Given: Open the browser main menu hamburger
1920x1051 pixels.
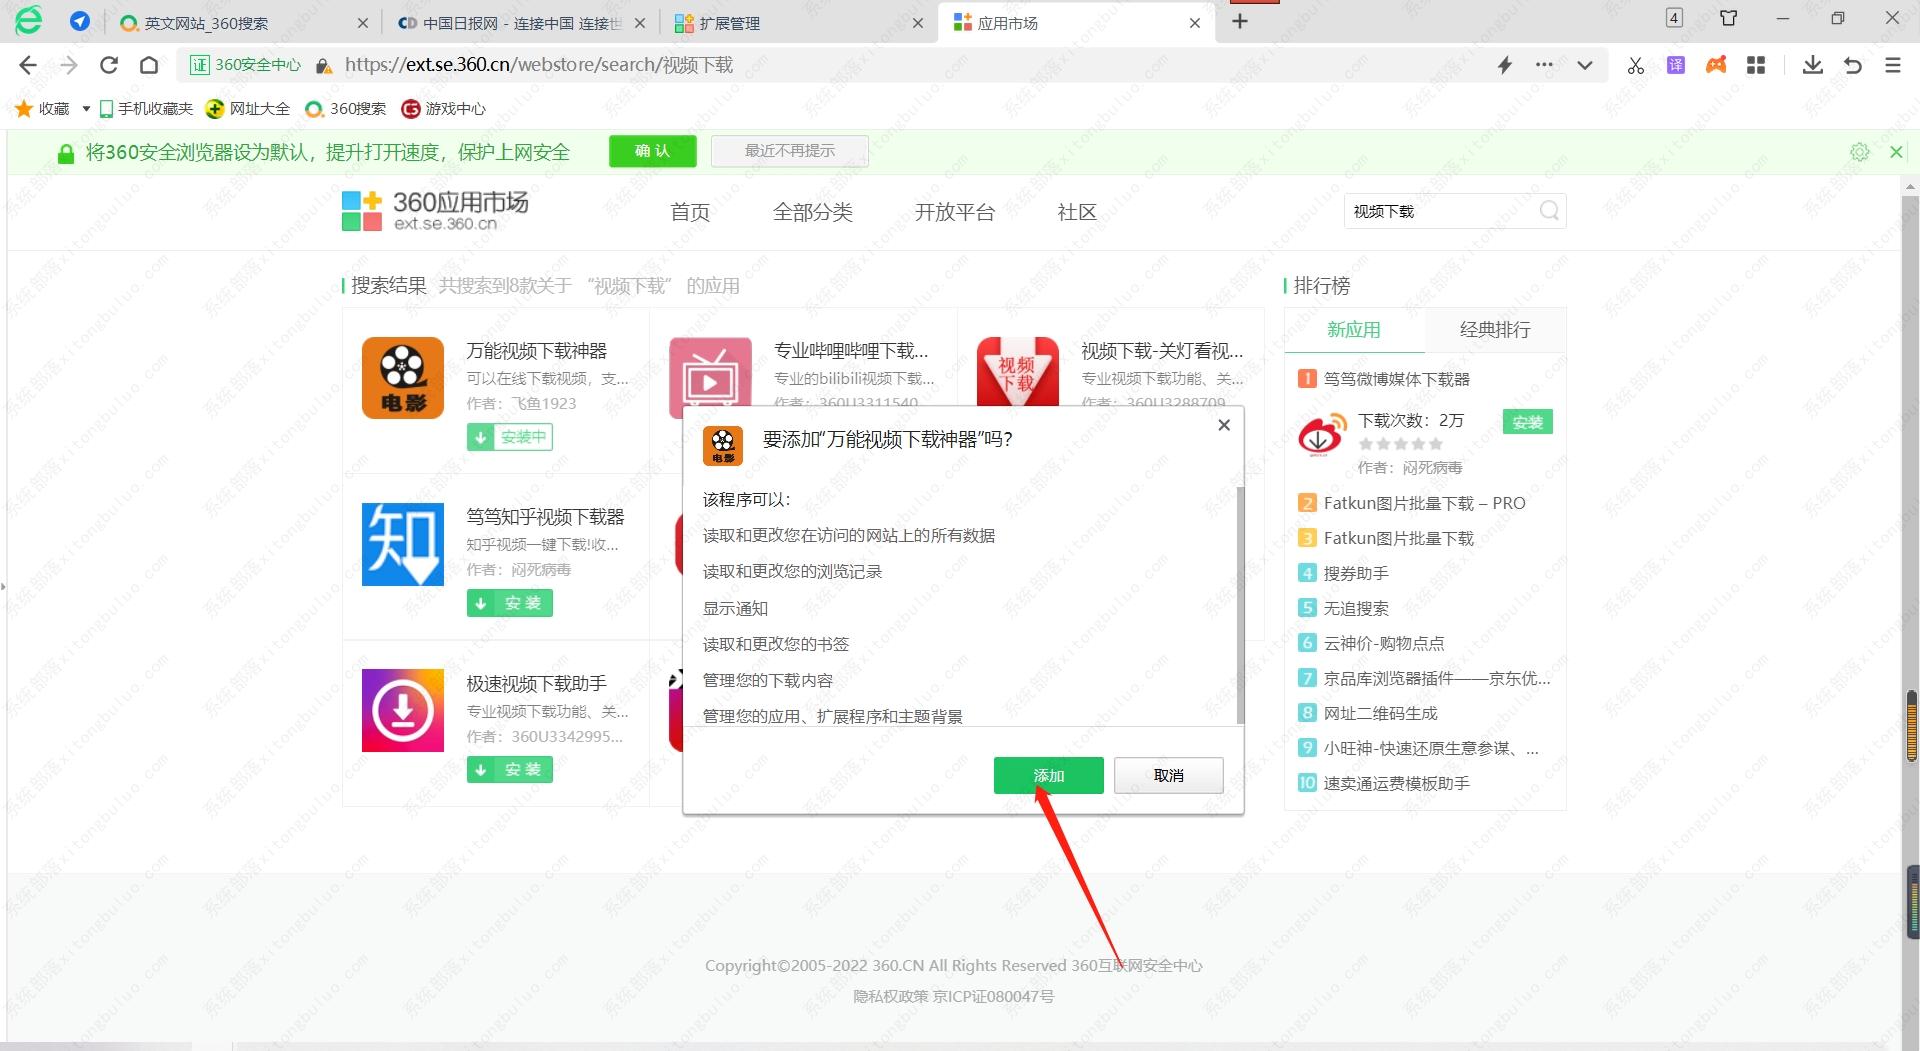Looking at the screenshot, I should coord(1892,65).
